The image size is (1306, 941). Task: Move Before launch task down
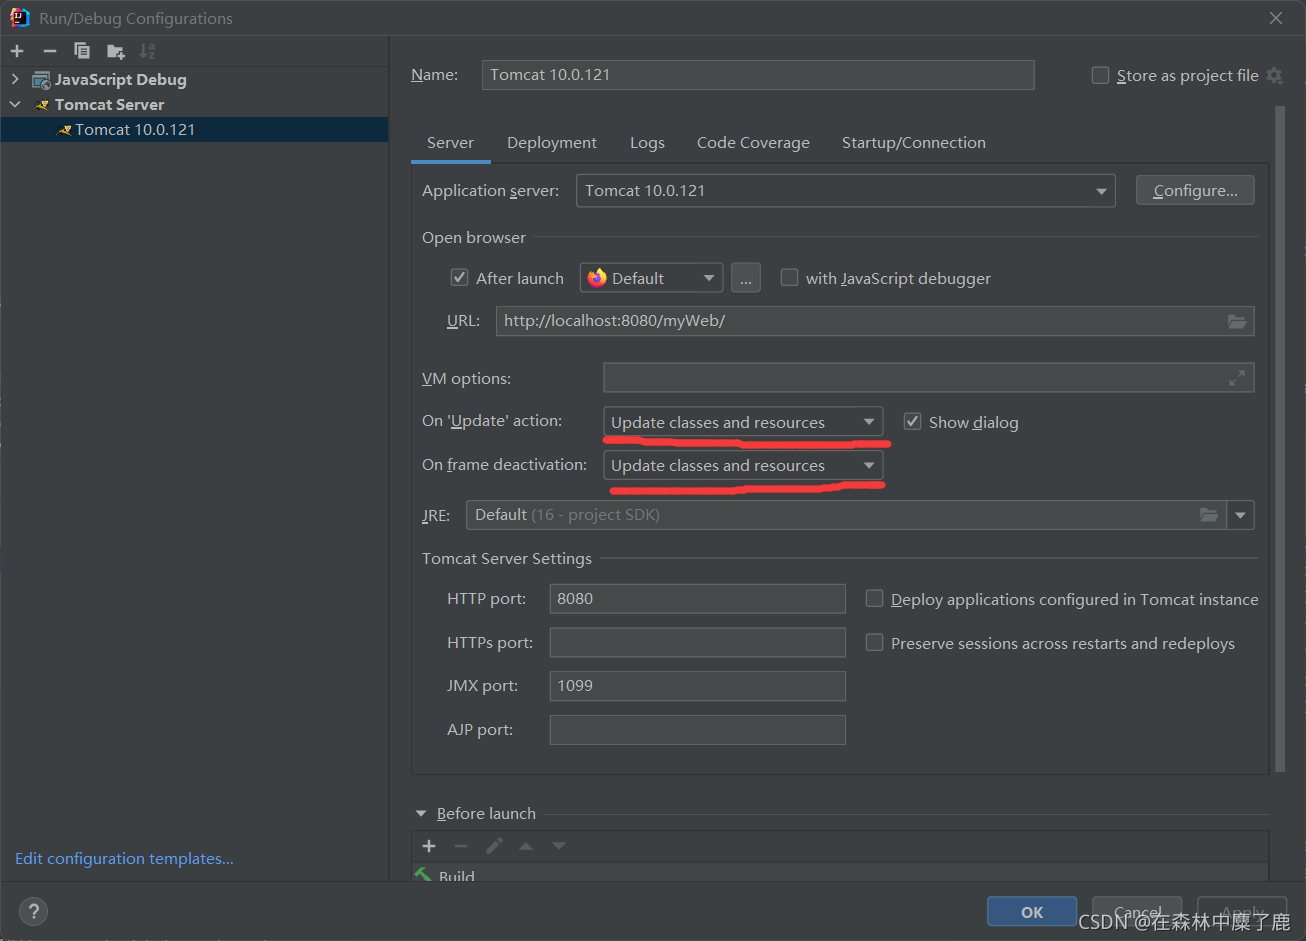point(559,846)
